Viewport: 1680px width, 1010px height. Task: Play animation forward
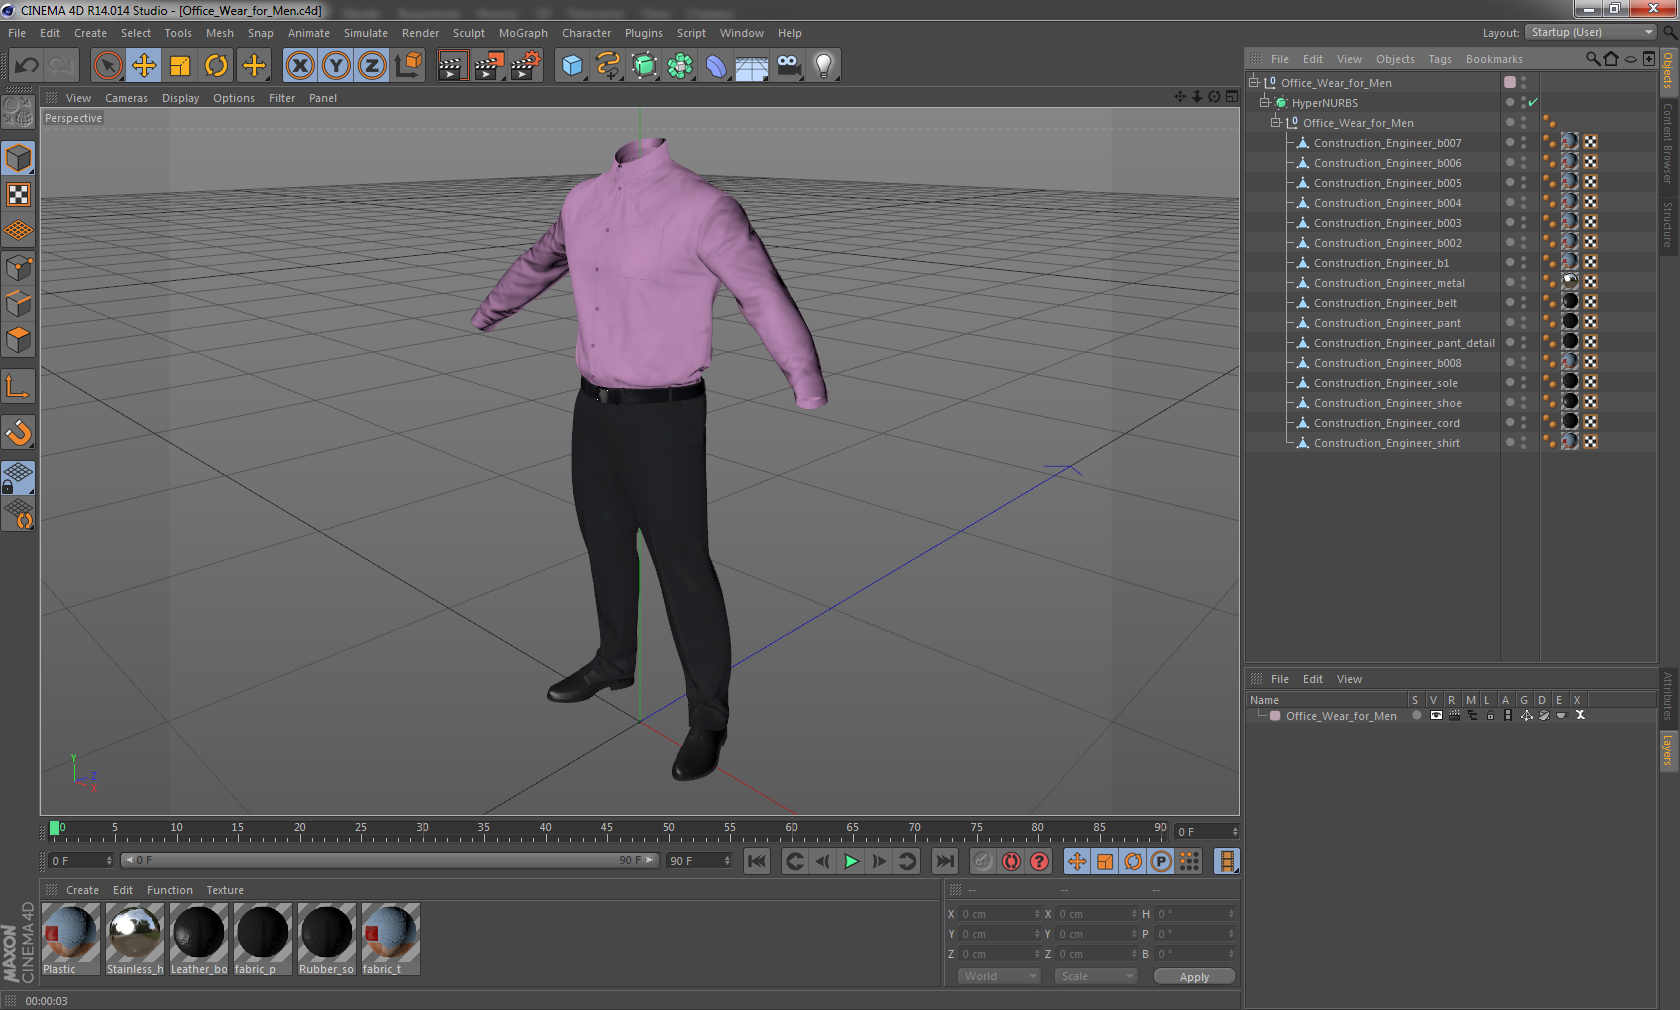pyautogui.click(x=851, y=861)
